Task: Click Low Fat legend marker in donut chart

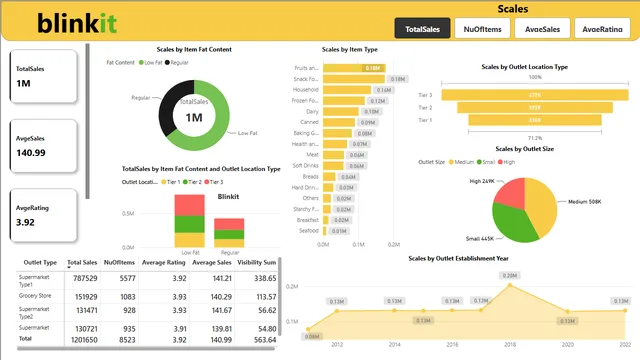Action: click(x=141, y=62)
